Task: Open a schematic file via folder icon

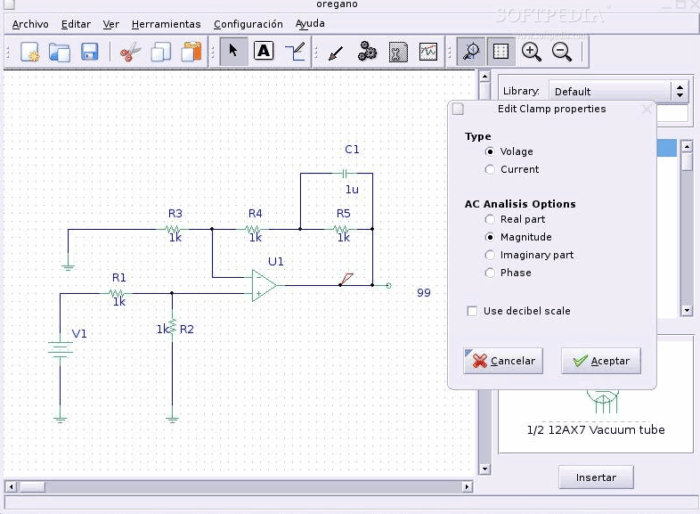Action: [59, 52]
